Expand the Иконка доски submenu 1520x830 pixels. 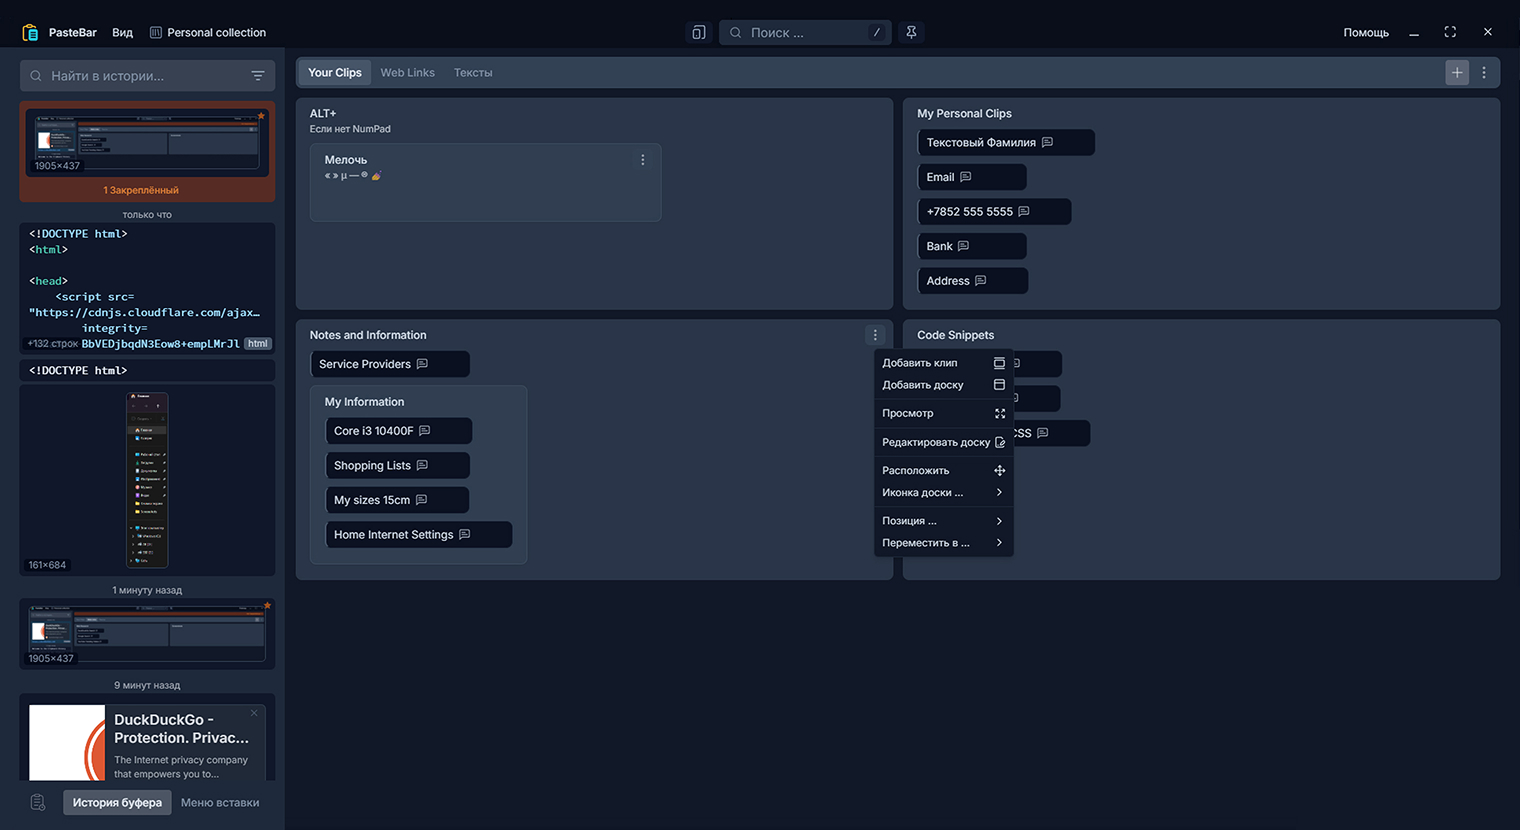942,492
